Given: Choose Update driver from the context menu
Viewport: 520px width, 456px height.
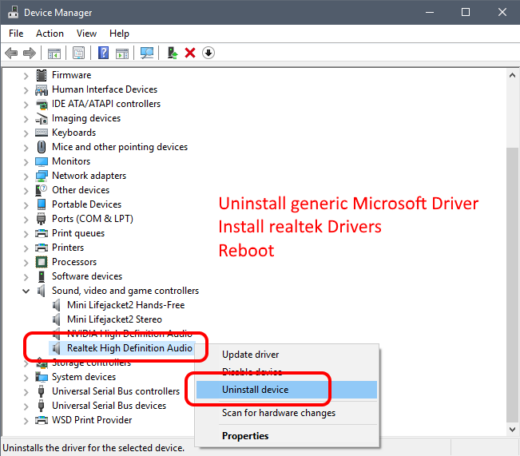Looking at the screenshot, I should tap(287, 355).
